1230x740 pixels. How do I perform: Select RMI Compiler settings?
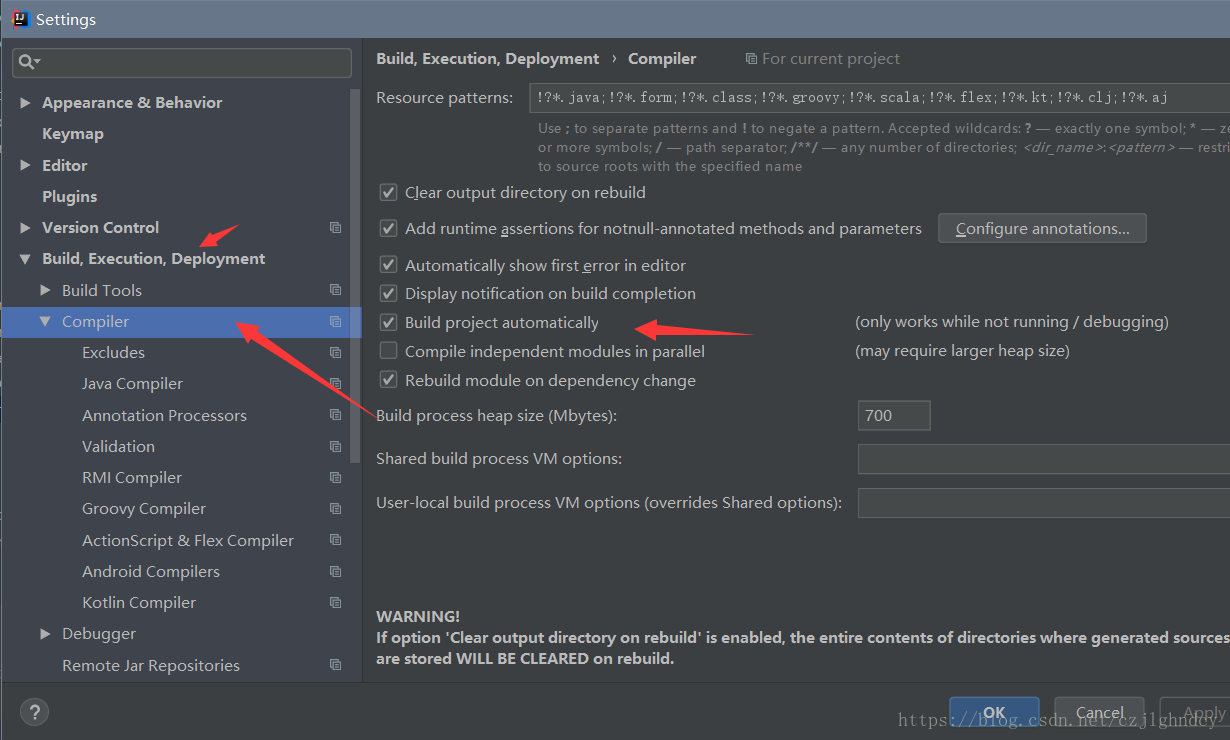coord(132,478)
